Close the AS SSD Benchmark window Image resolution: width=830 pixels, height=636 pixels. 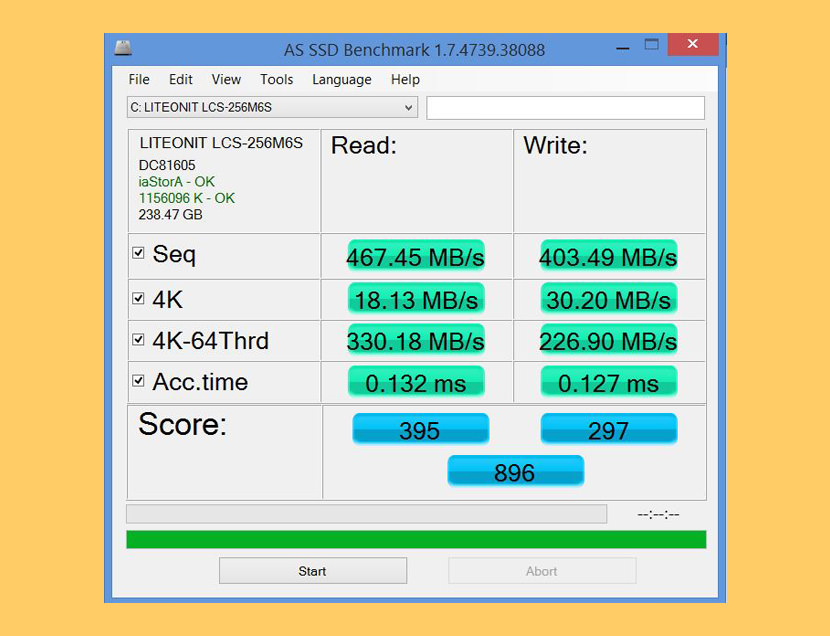pos(692,45)
